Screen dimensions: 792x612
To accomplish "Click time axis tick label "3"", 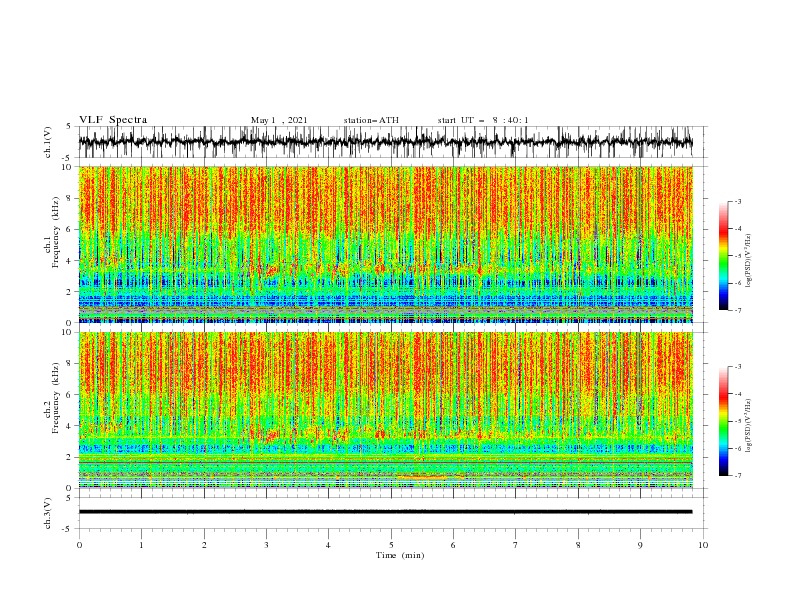I will (266, 545).
